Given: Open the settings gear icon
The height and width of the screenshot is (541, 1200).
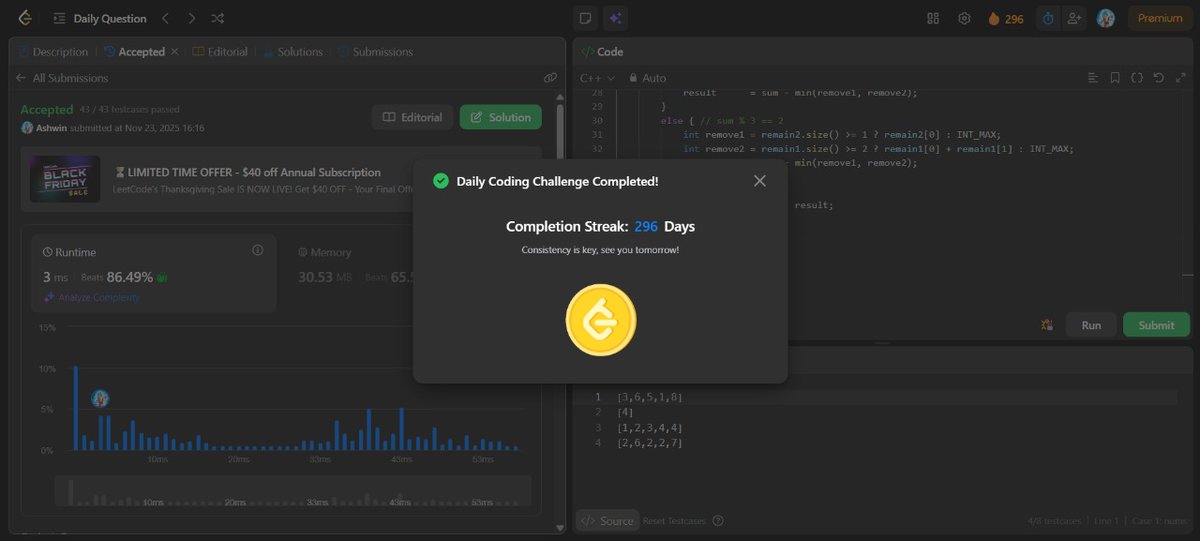Looking at the screenshot, I should point(964,18).
